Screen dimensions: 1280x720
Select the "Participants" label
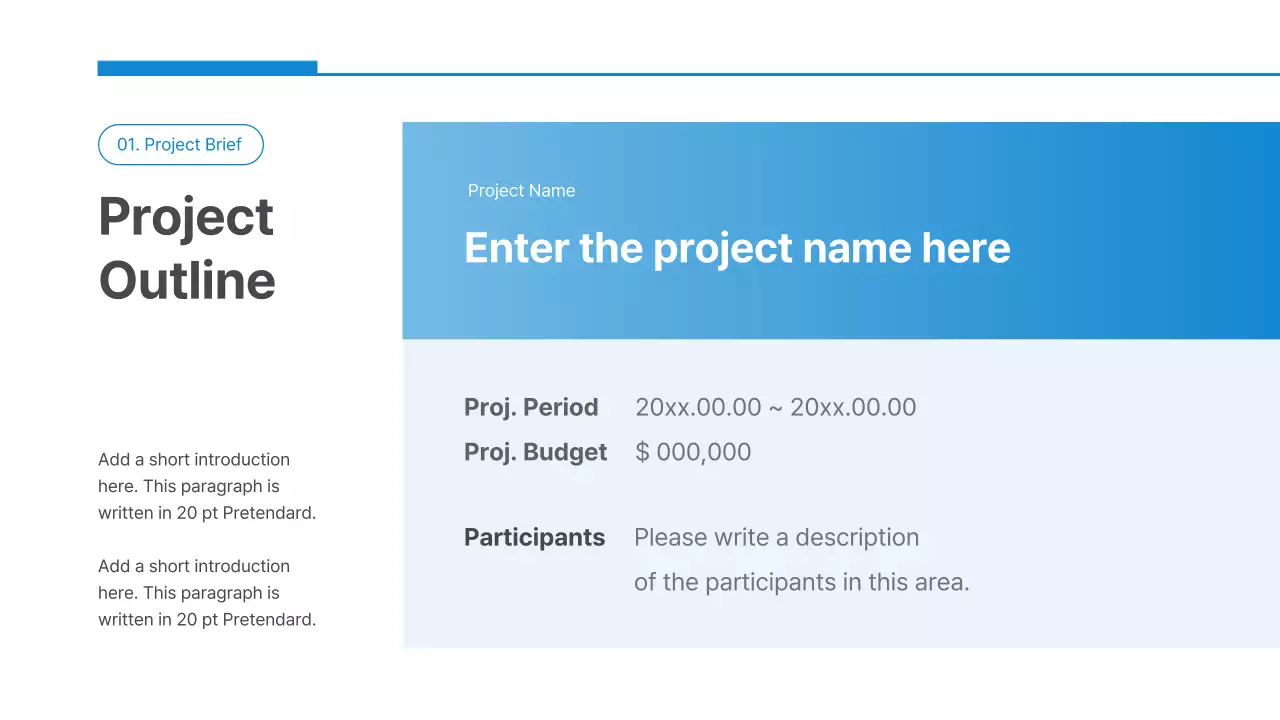coord(534,537)
